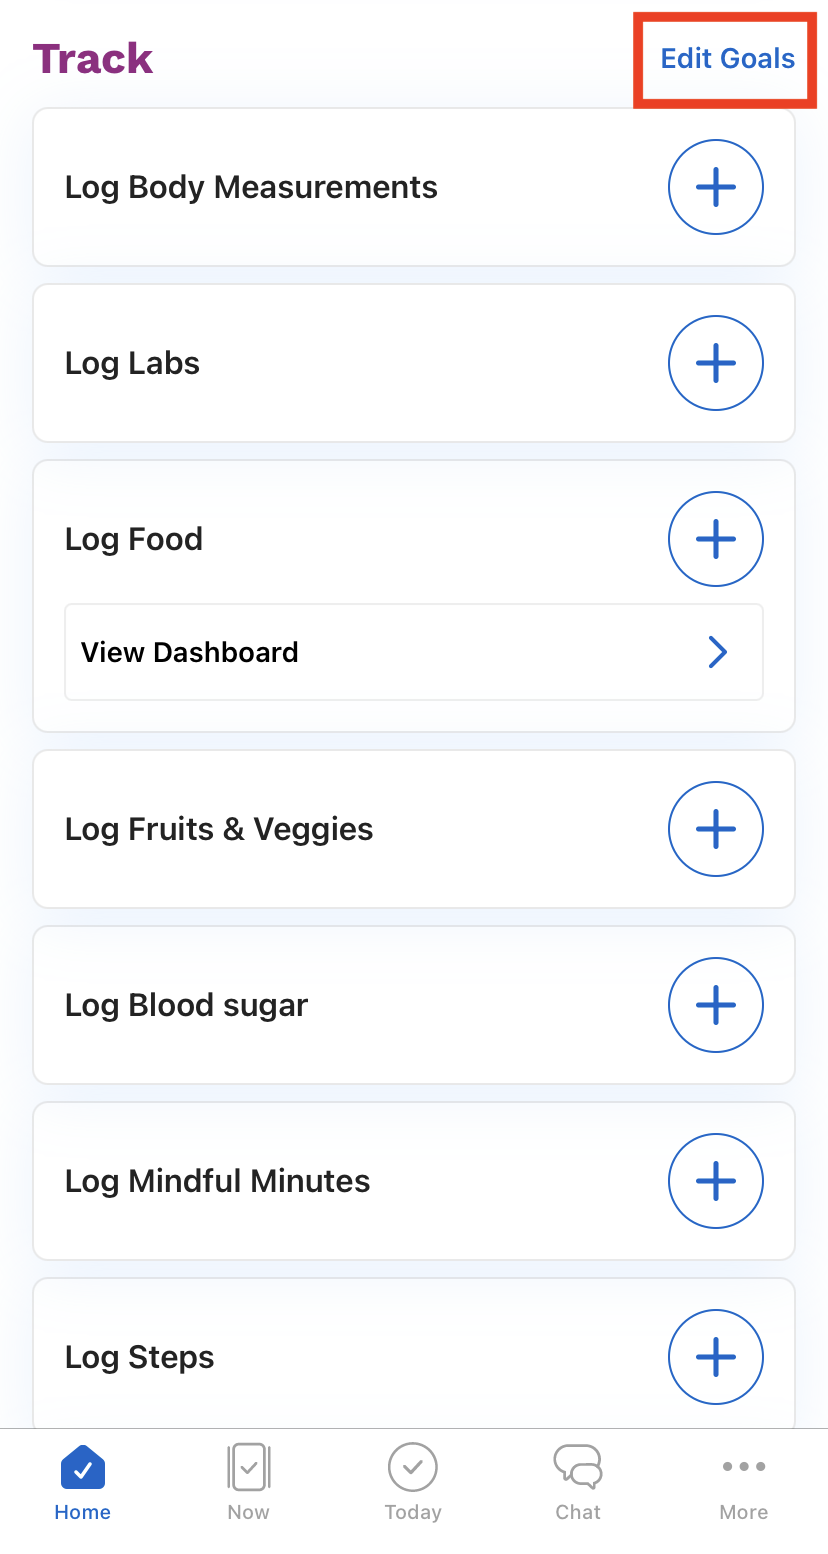Add Mindful Minutes with plus icon
Viewport: 828px width, 1554px height.
[x=715, y=1181]
